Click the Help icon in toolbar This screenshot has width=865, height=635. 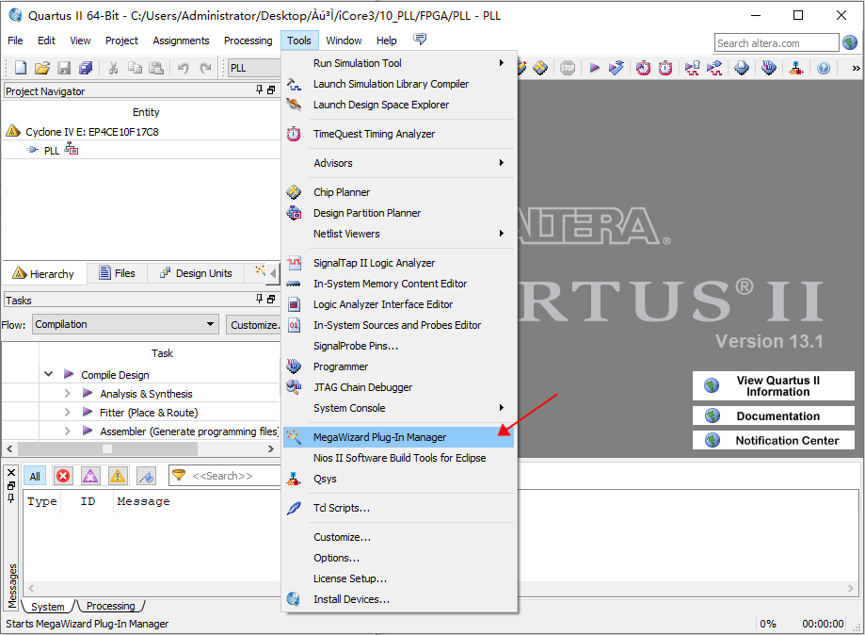click(x=823, y=68)
